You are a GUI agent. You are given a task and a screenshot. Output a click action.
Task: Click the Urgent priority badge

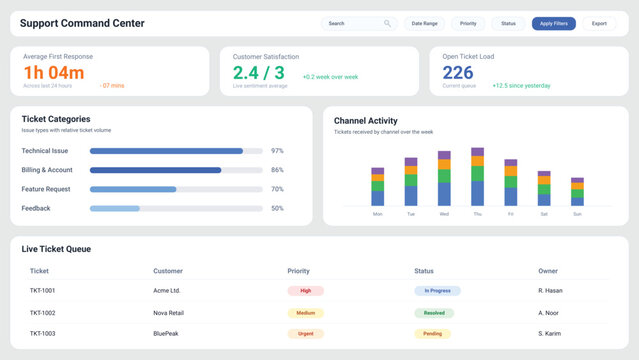click(x=306, y=333)
